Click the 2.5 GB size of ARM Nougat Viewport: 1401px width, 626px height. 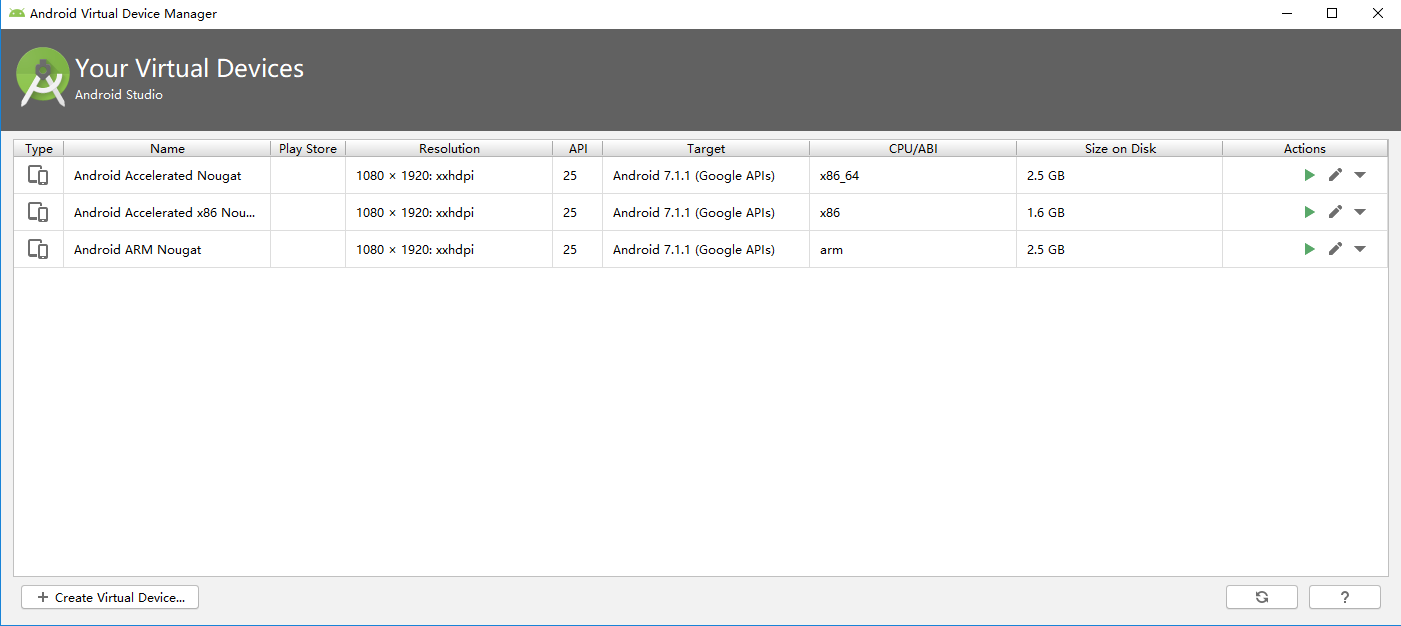coord(1120,249)
